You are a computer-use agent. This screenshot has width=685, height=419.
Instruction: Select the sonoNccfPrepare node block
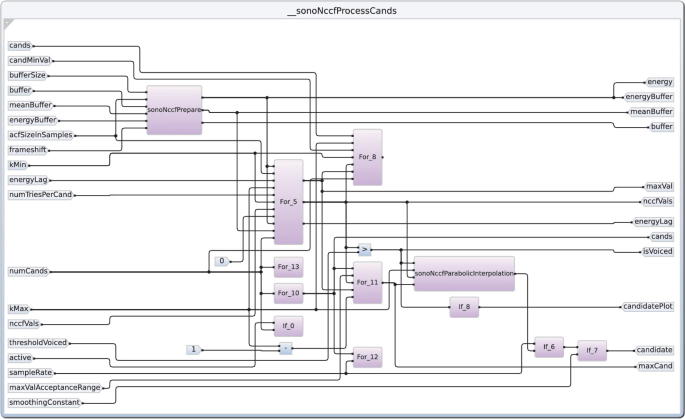[x=174, y=110]
